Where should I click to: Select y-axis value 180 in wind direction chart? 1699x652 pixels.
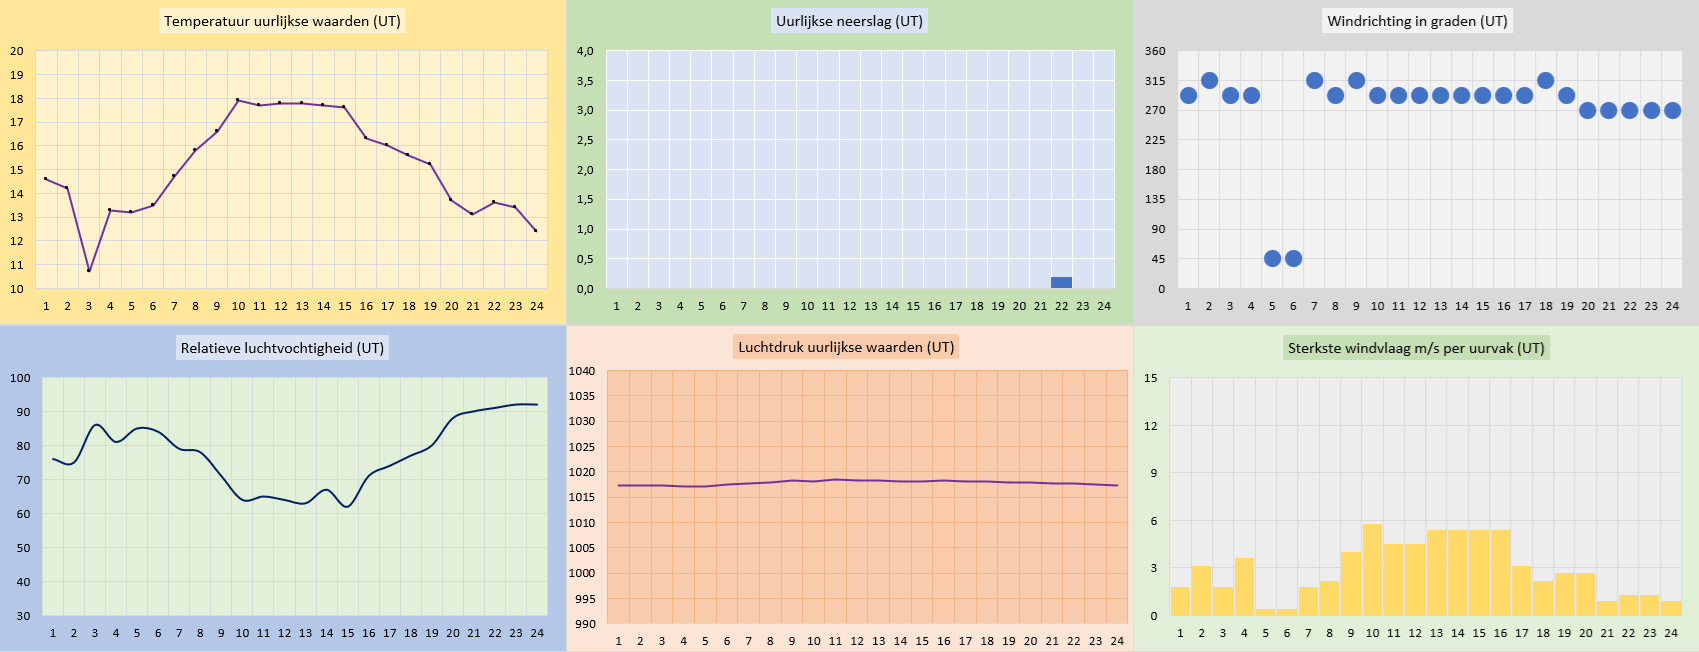coord(1155,170)
